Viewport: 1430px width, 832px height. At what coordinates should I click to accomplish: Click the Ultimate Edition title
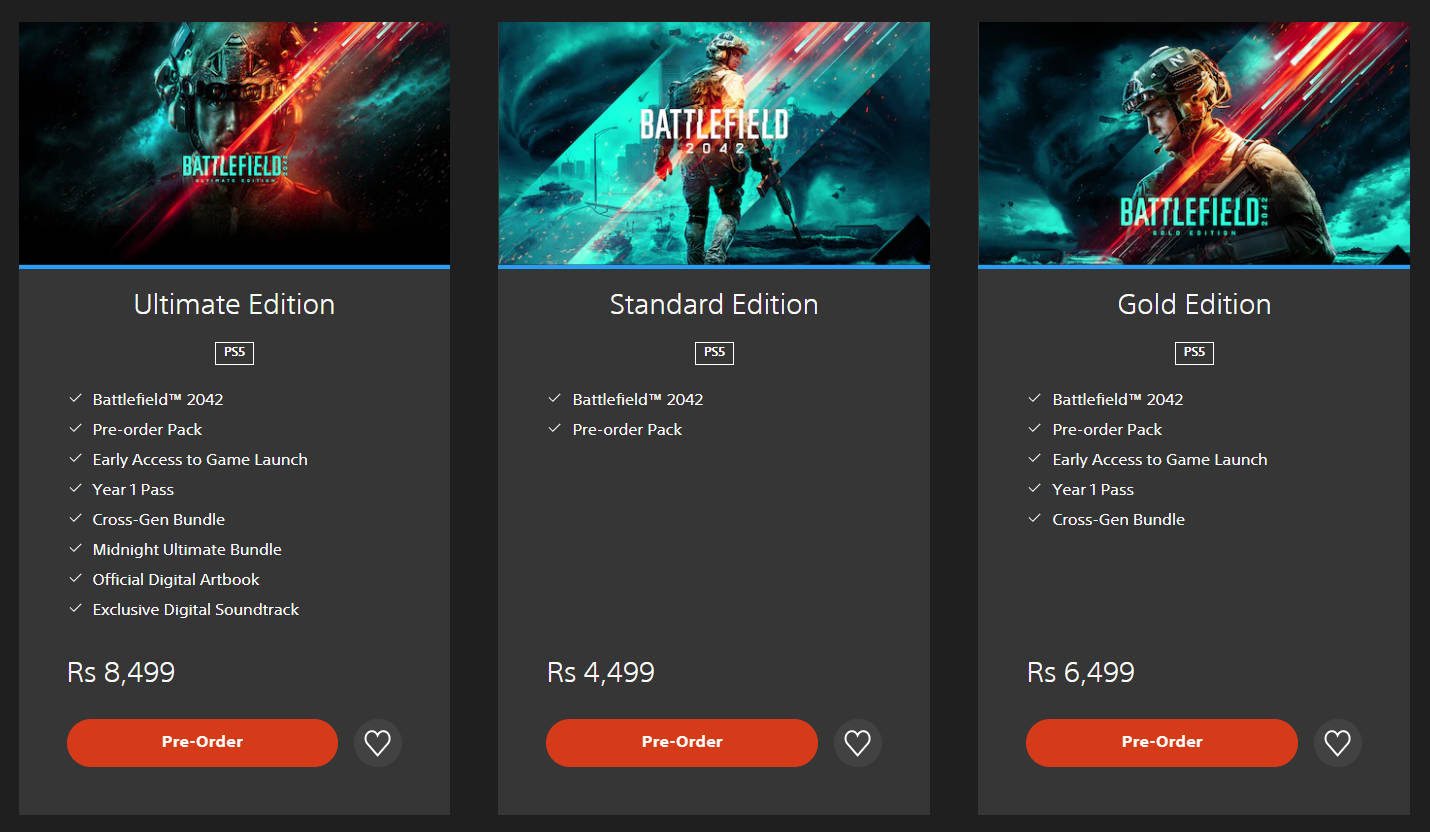pos(234,304)
